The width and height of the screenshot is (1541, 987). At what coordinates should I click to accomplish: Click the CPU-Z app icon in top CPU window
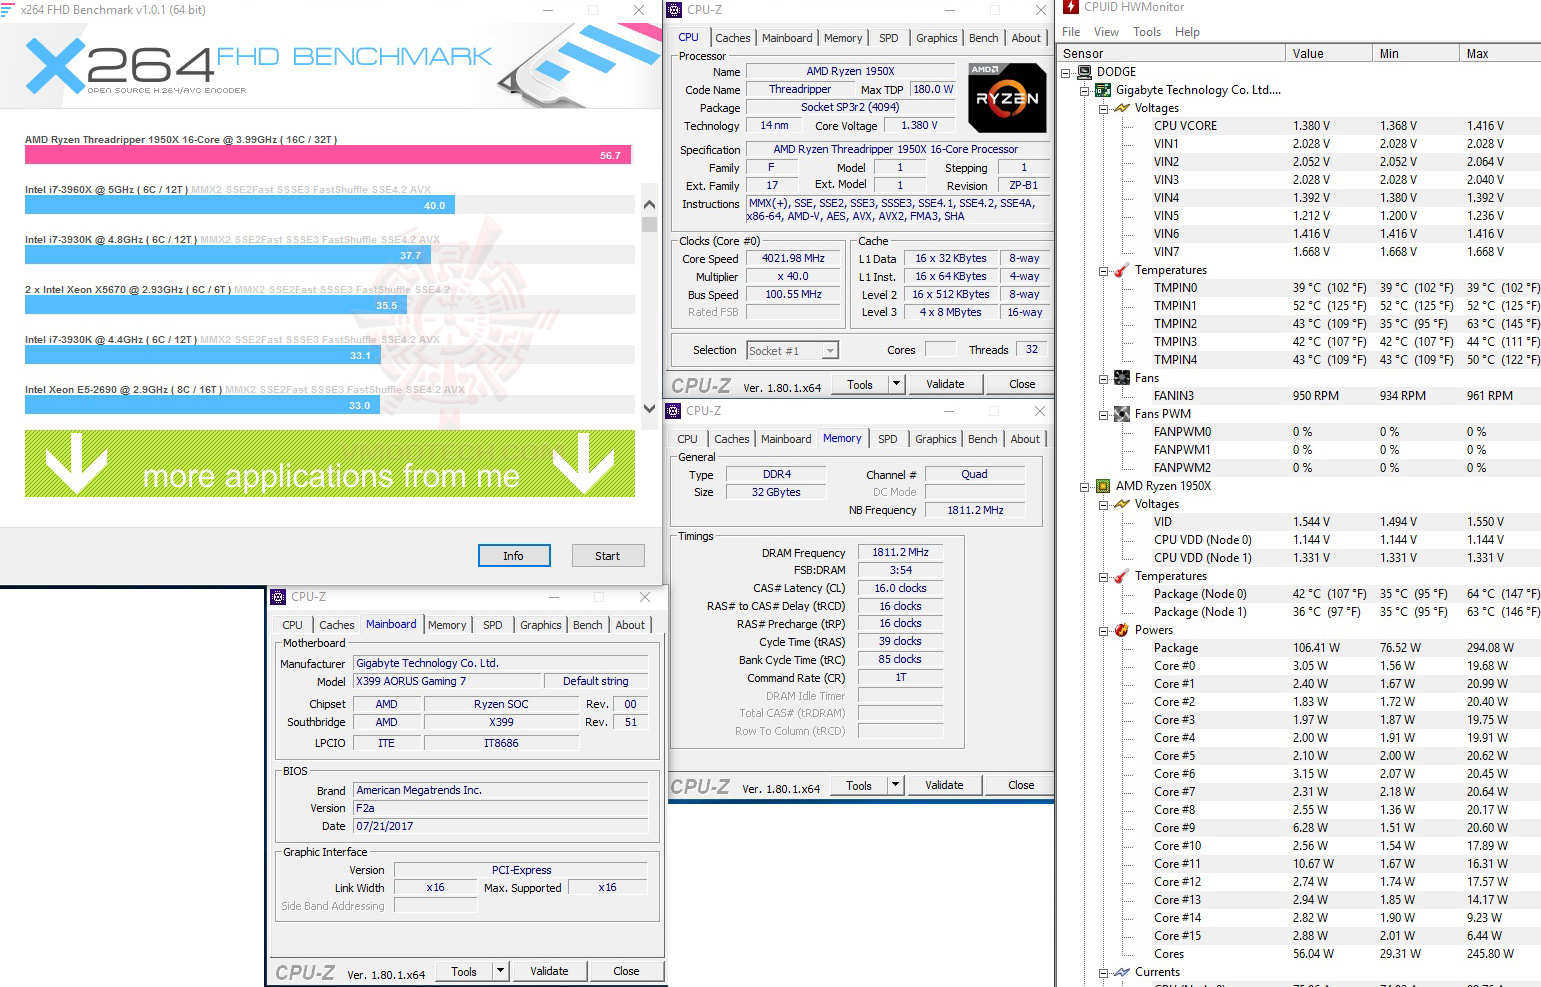coord(674,10)
